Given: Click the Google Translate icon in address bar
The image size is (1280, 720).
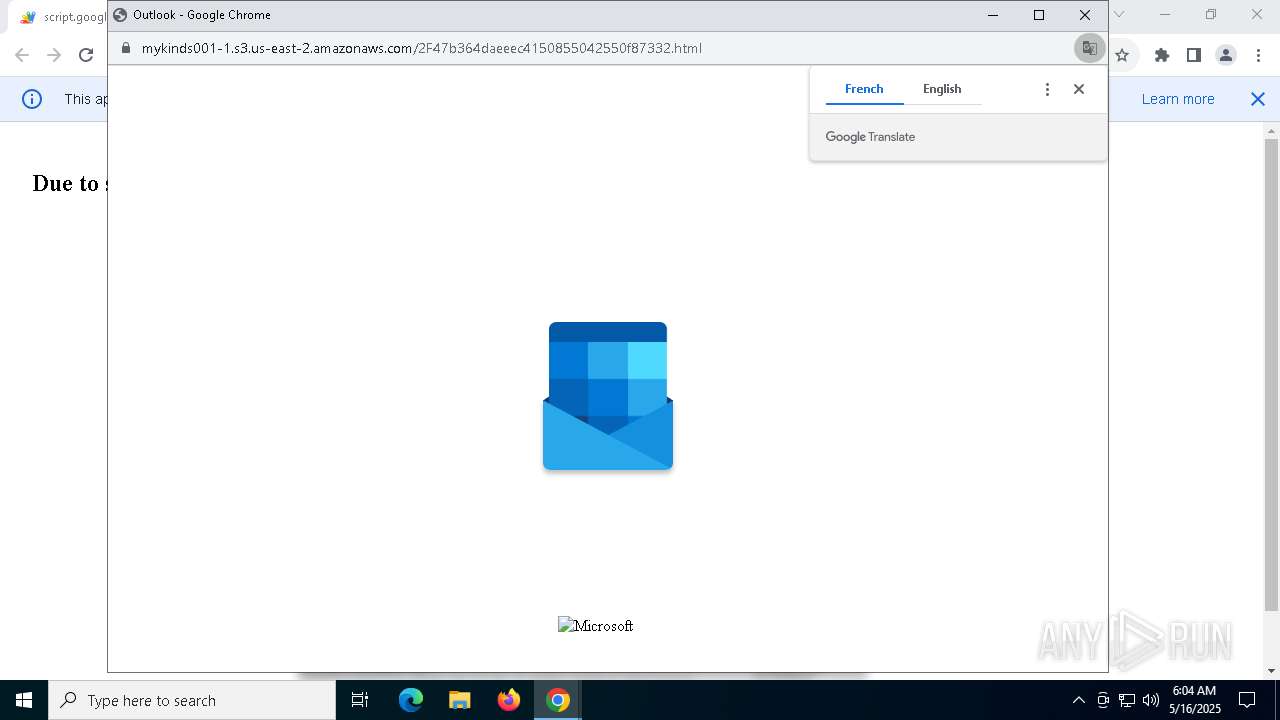Looking at the screenshot, I should pyautogui.click(x=1089, y=48).
